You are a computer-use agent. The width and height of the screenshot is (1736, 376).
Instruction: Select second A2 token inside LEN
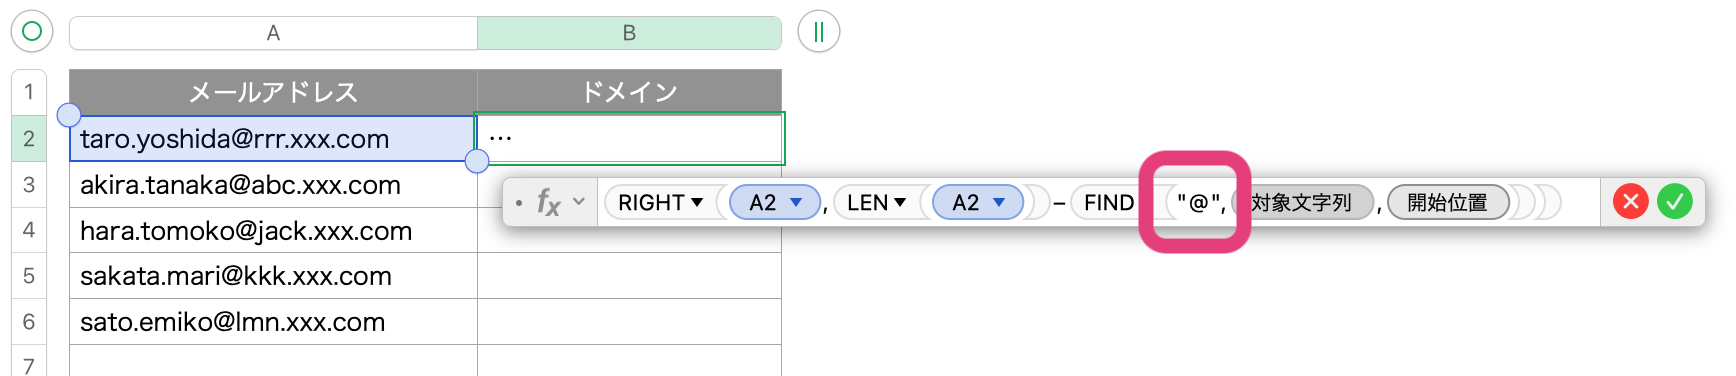point(978,202)
